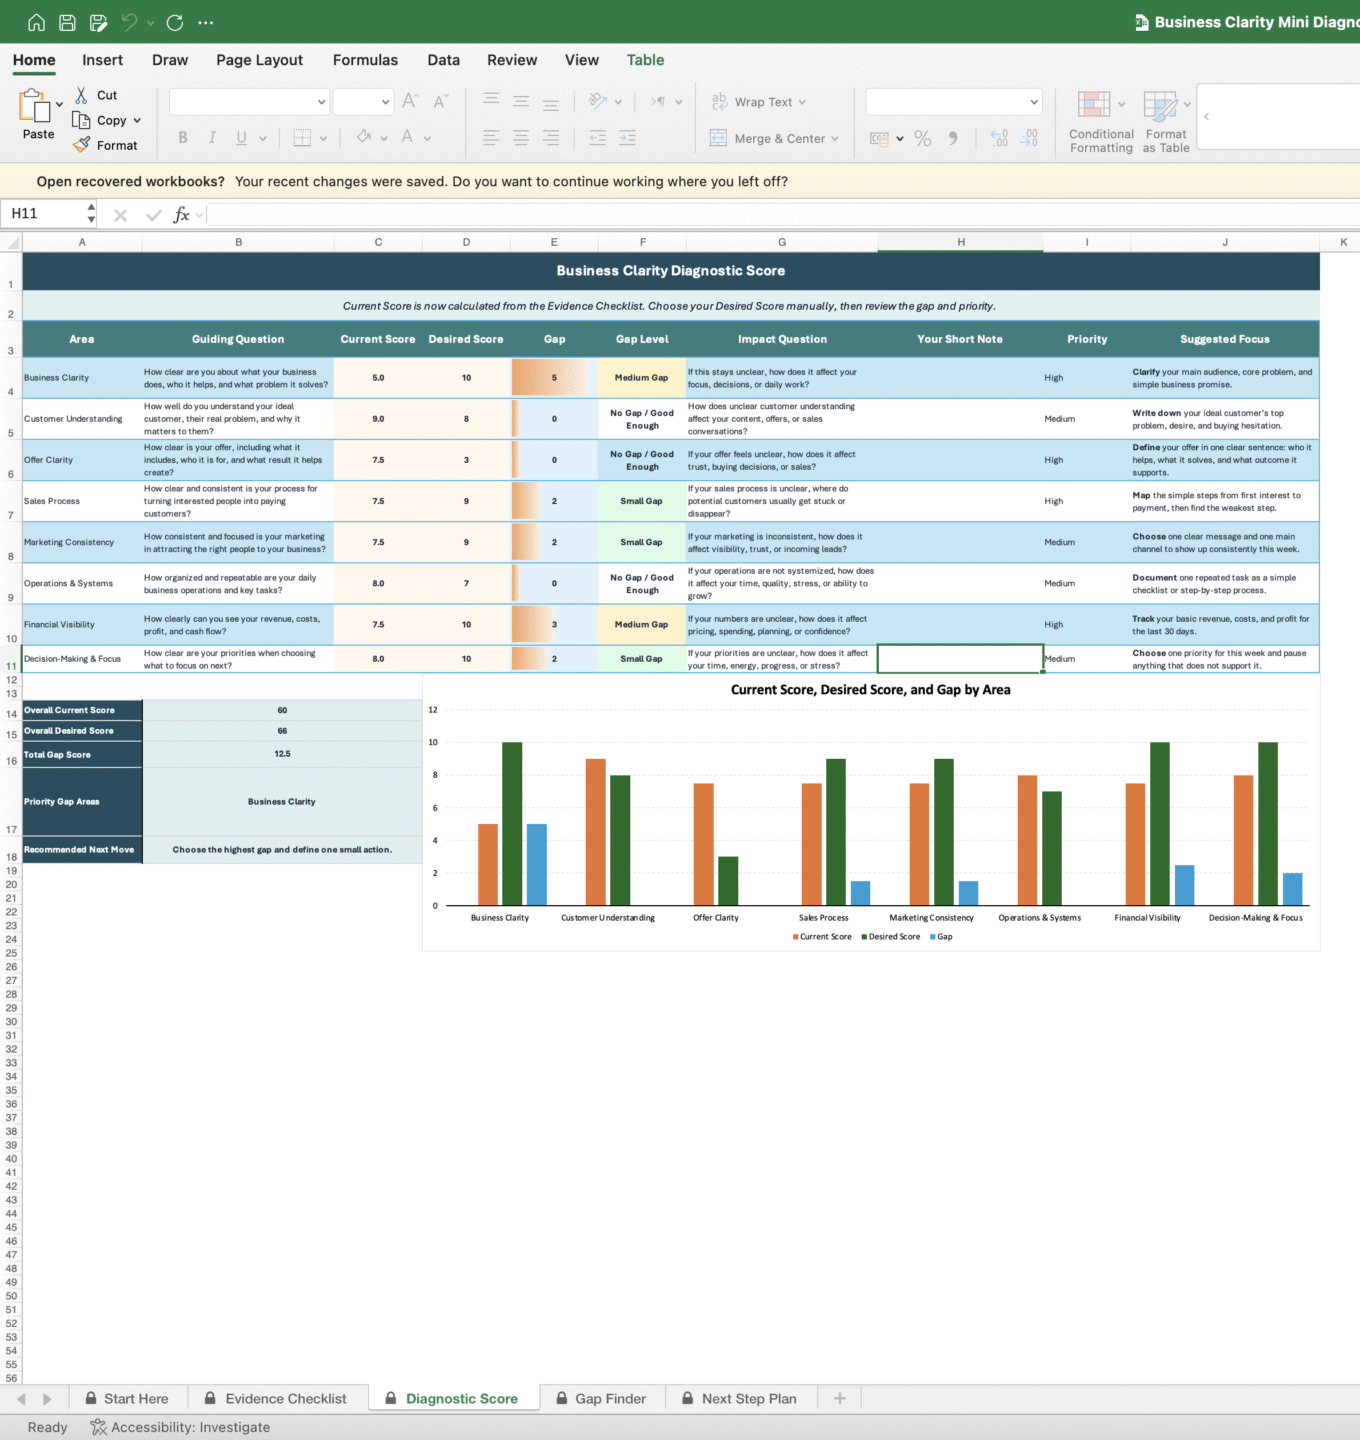
Task: Cancel formula entry with the X icon
Action: (120, 214)
